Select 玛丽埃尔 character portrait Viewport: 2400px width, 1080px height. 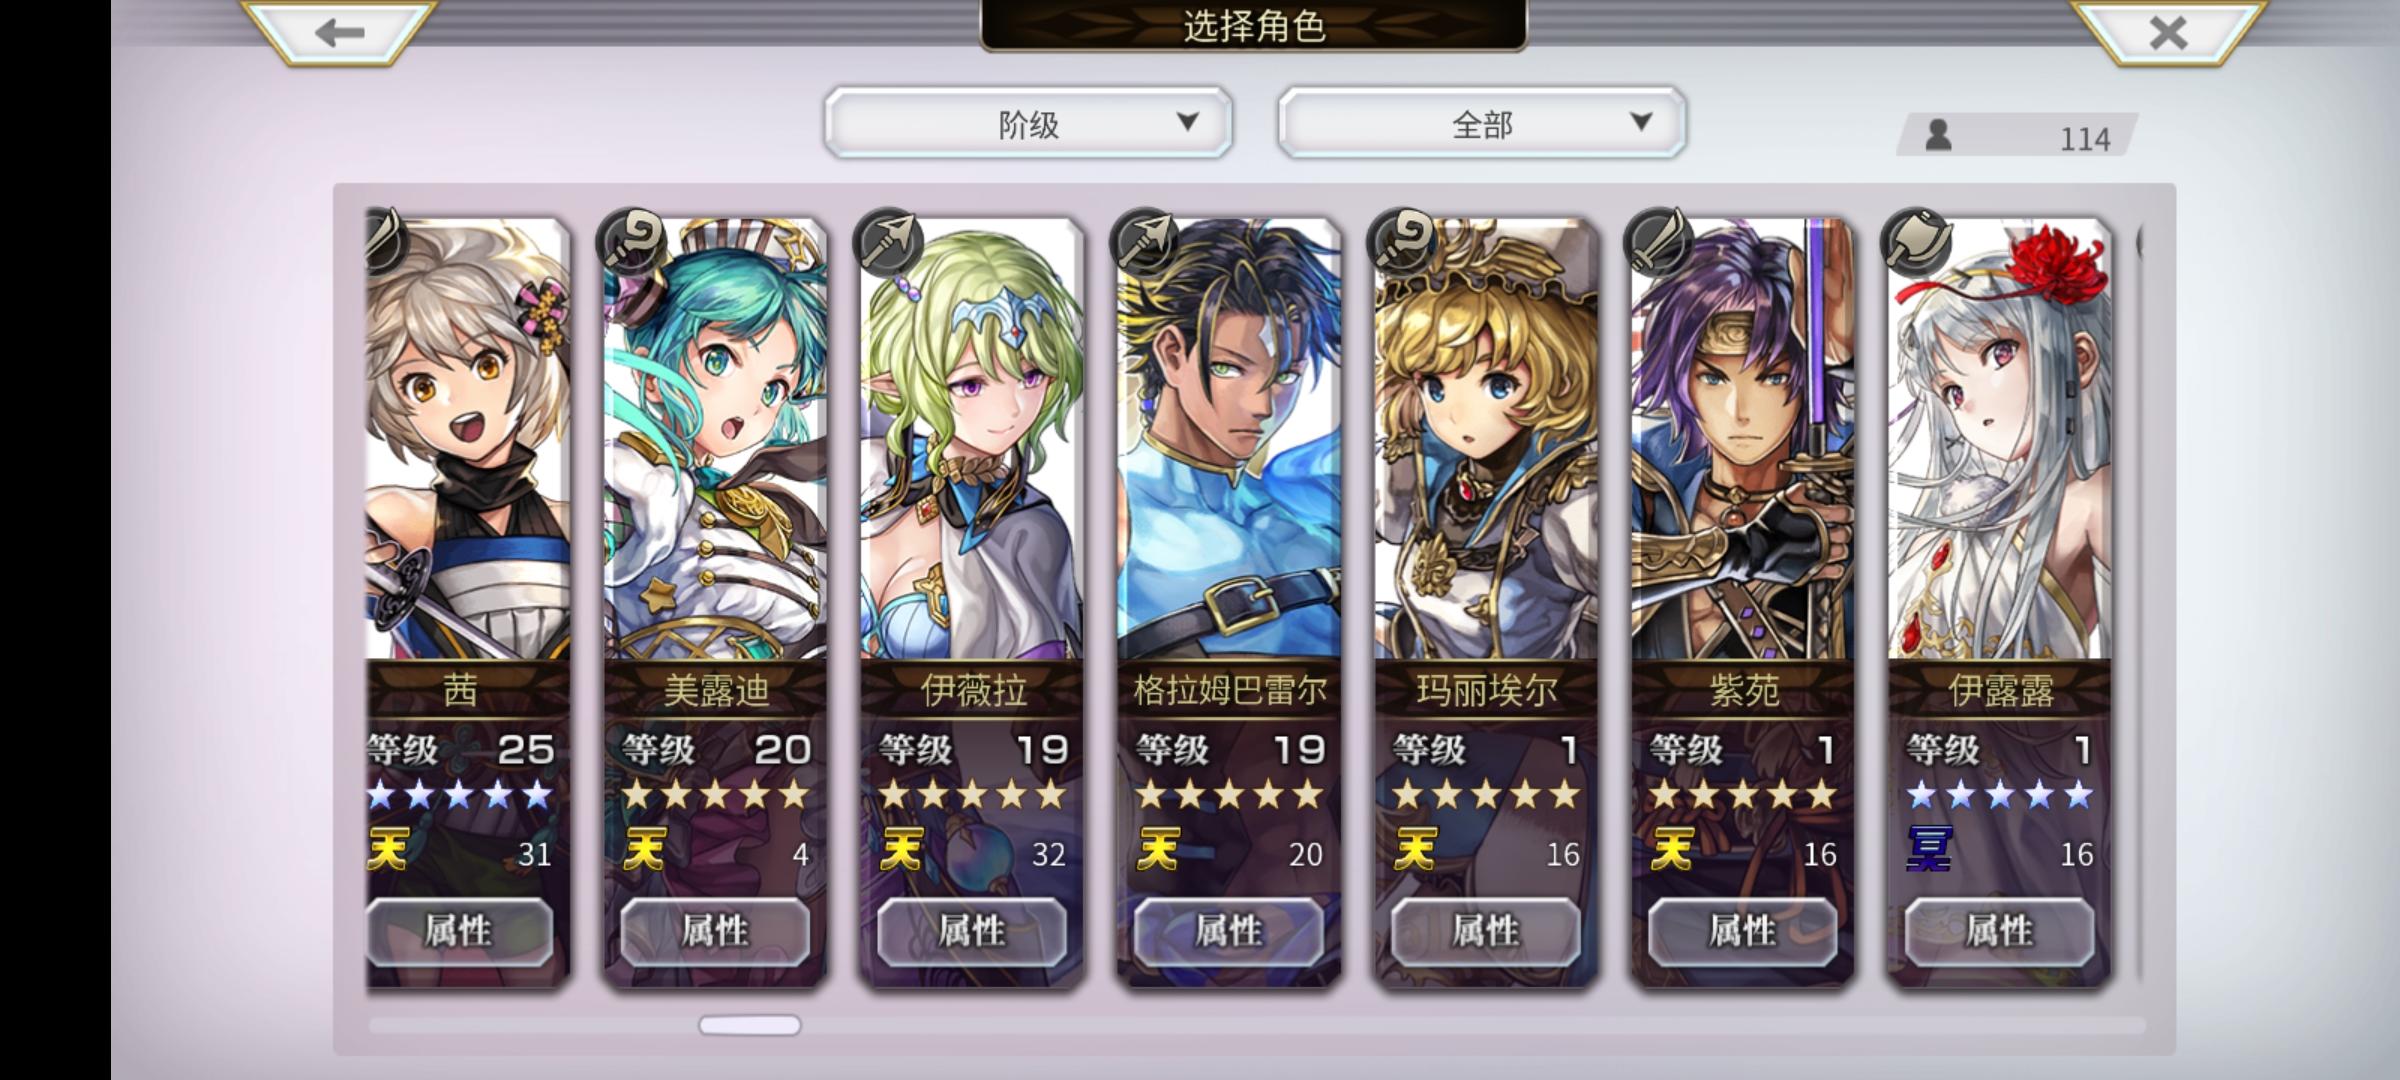[x=1486, y=440]
